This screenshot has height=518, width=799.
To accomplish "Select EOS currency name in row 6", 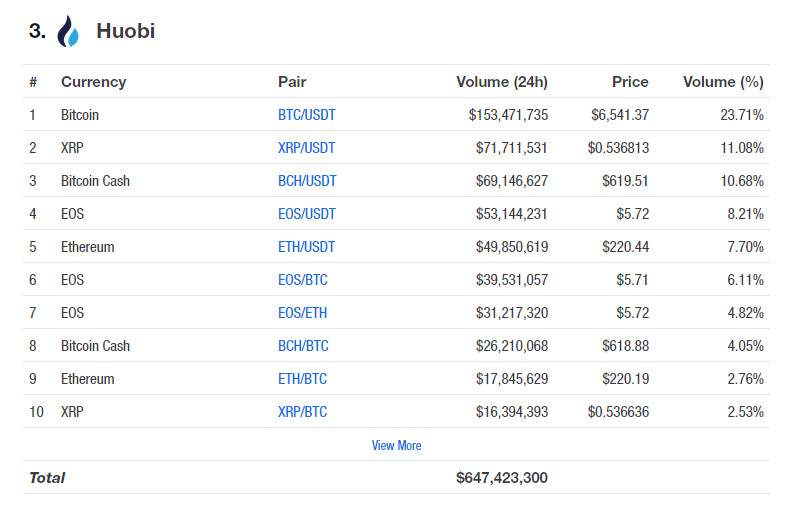I will click(72, 280).
